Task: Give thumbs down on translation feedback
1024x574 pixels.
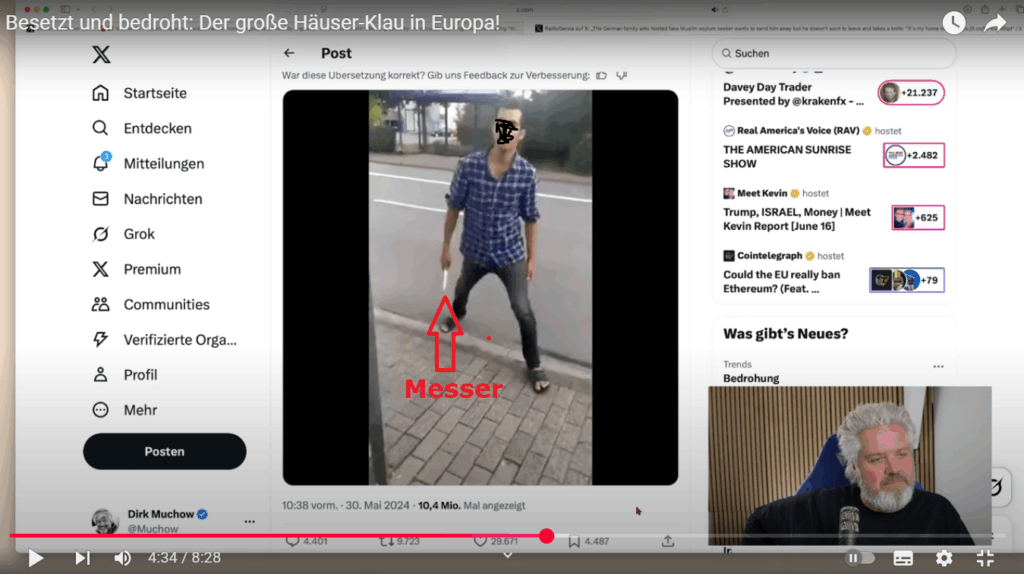Action: [622, 76]
